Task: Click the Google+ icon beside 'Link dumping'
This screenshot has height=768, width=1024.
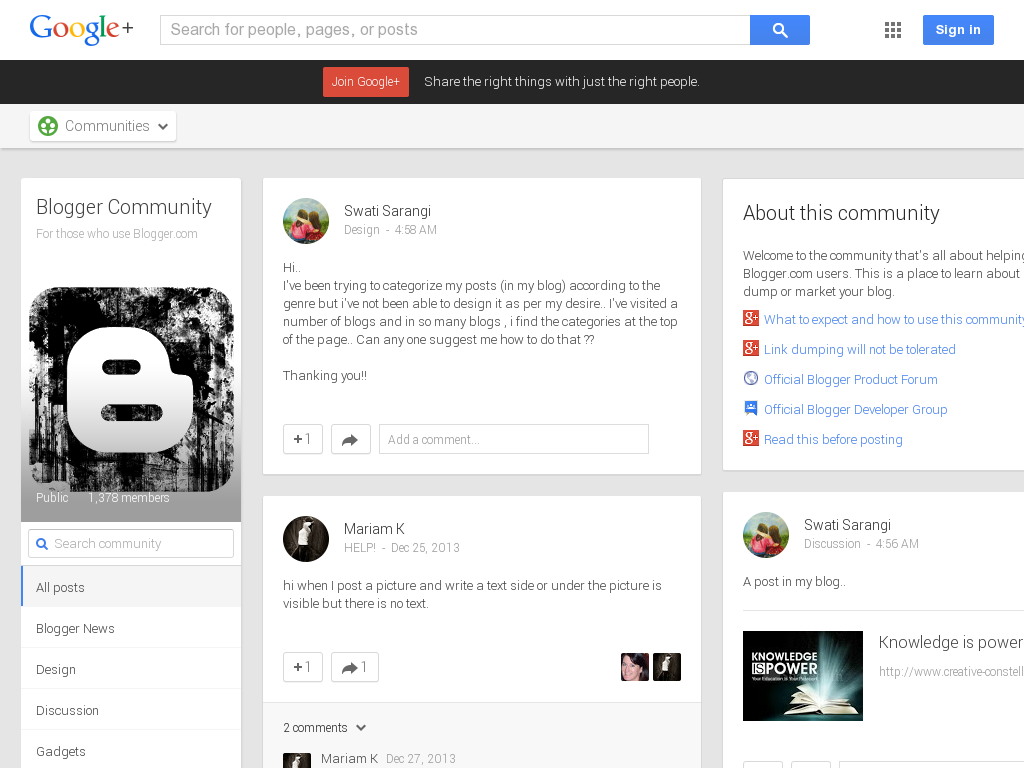Action: [x=751, y=349]
